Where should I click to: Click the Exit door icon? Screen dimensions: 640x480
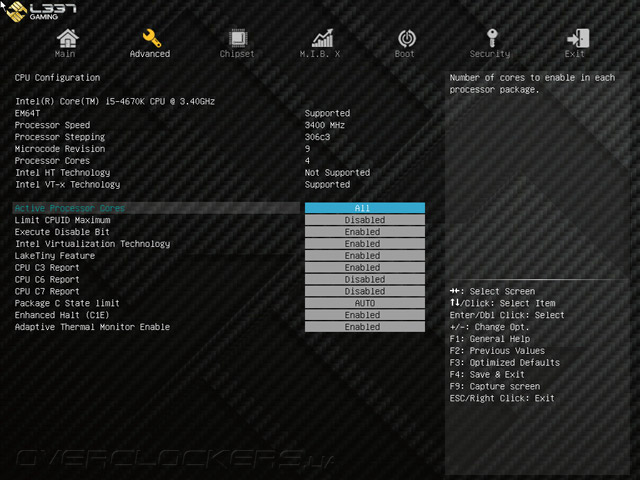pyautogui.click(x=578, y=38)
